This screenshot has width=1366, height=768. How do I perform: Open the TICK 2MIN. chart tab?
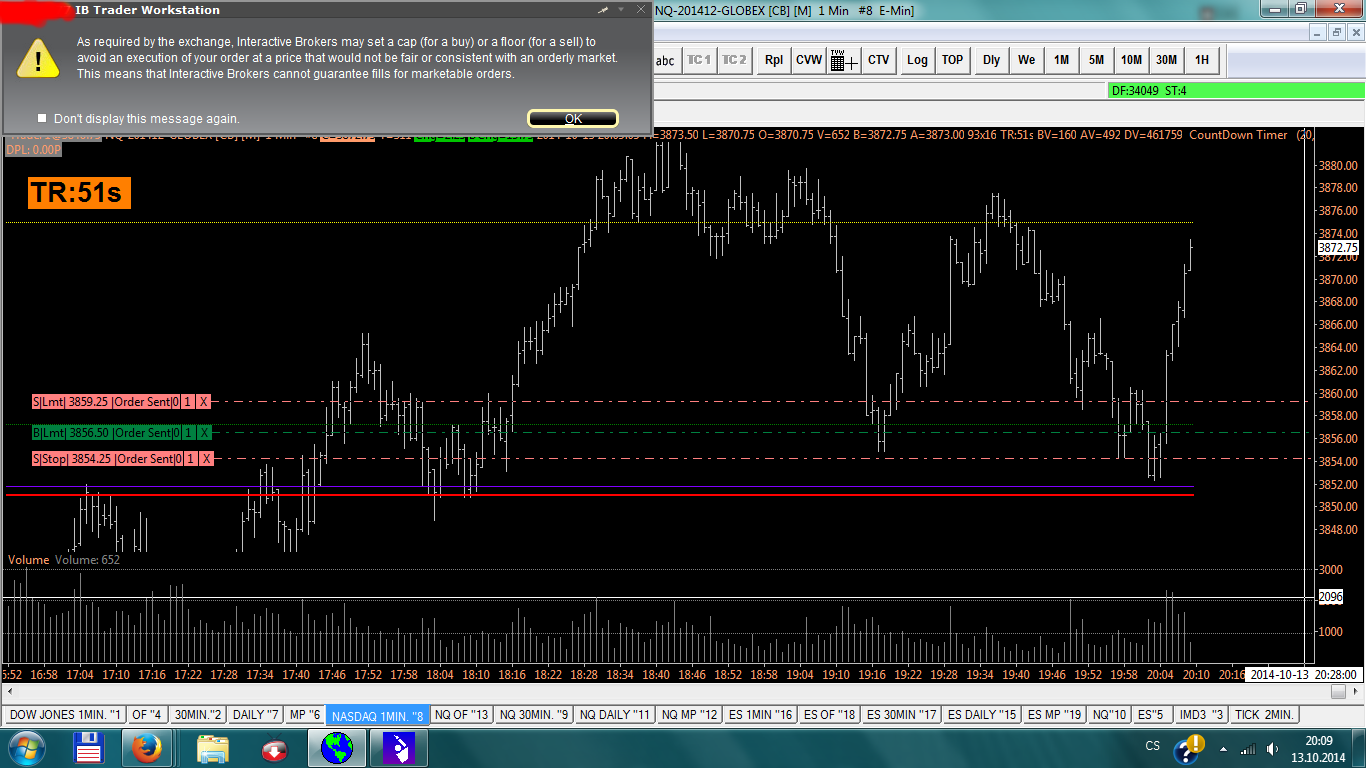pyautogui.click(x=1265, y=715)
